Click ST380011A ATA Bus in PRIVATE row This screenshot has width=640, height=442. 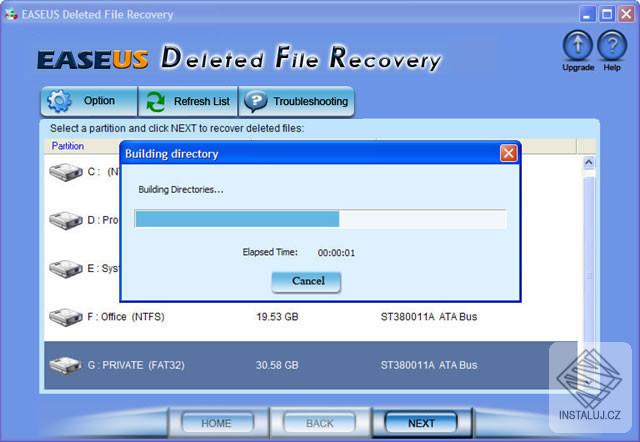[x=429, y=365]
